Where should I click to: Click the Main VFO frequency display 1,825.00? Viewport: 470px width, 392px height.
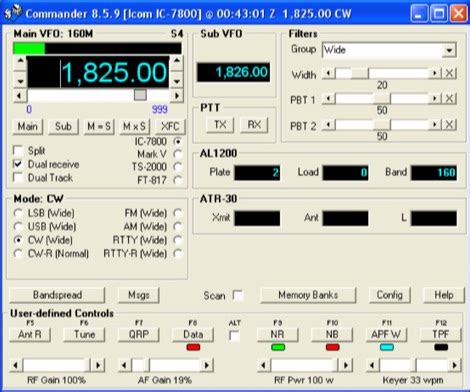tap(98, 72)
